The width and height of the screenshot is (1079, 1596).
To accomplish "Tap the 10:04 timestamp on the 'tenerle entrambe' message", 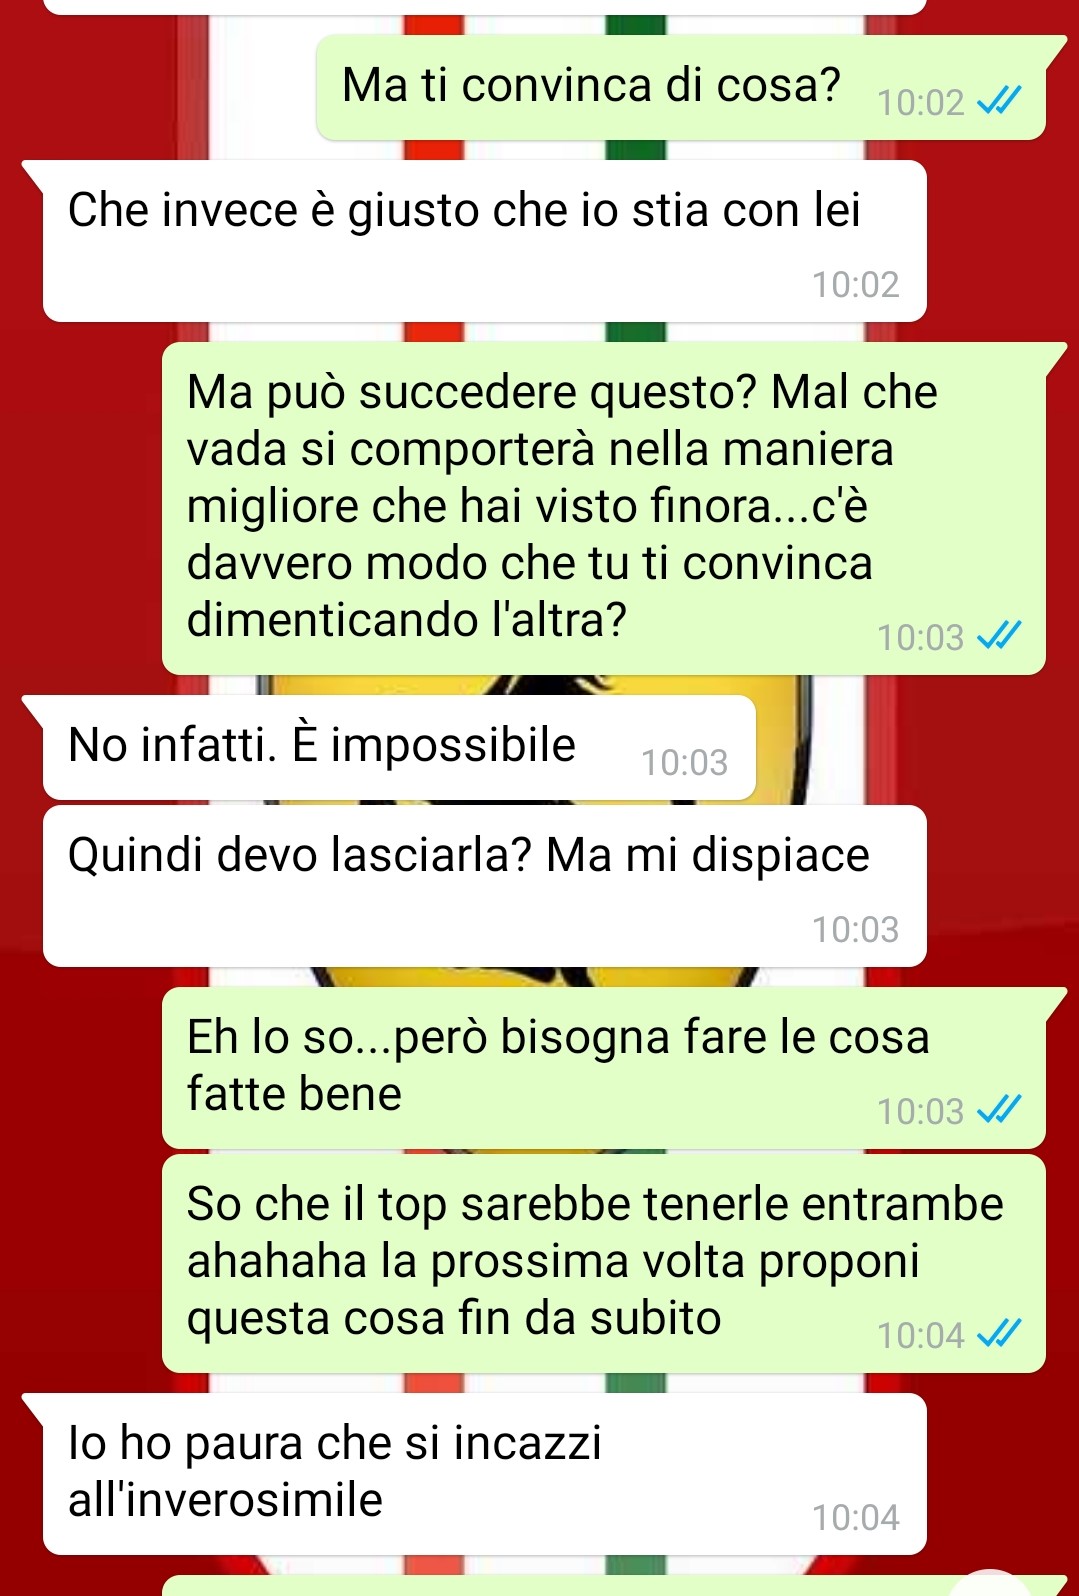I will [920, 1335].
